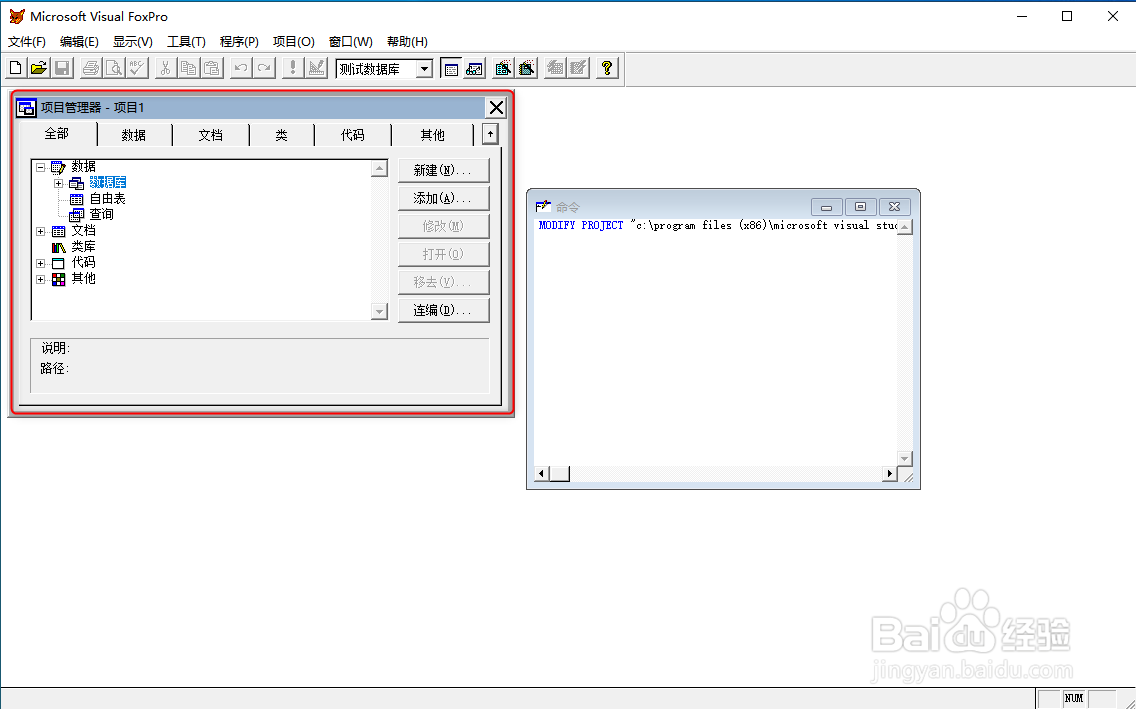This screenshot has width=1136, height=709.
Task: Select the 查询 tree item
Action: (x=101, y=215)
